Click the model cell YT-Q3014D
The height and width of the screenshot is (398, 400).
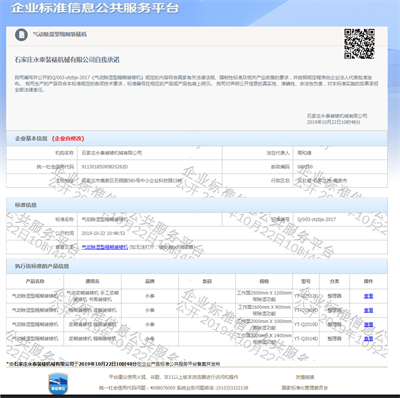(x=306, y=339)
